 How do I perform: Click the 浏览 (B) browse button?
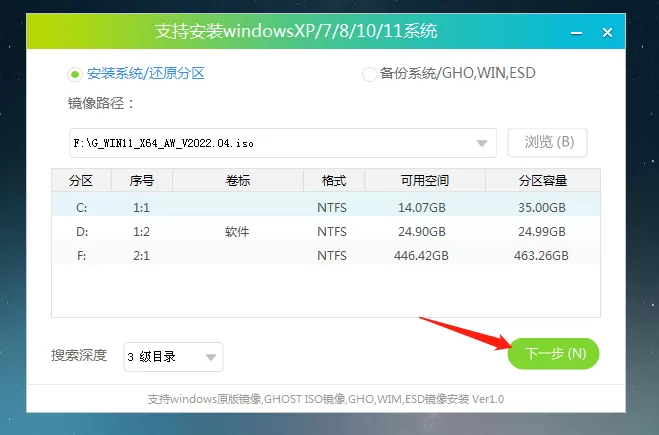click(547, 143)
